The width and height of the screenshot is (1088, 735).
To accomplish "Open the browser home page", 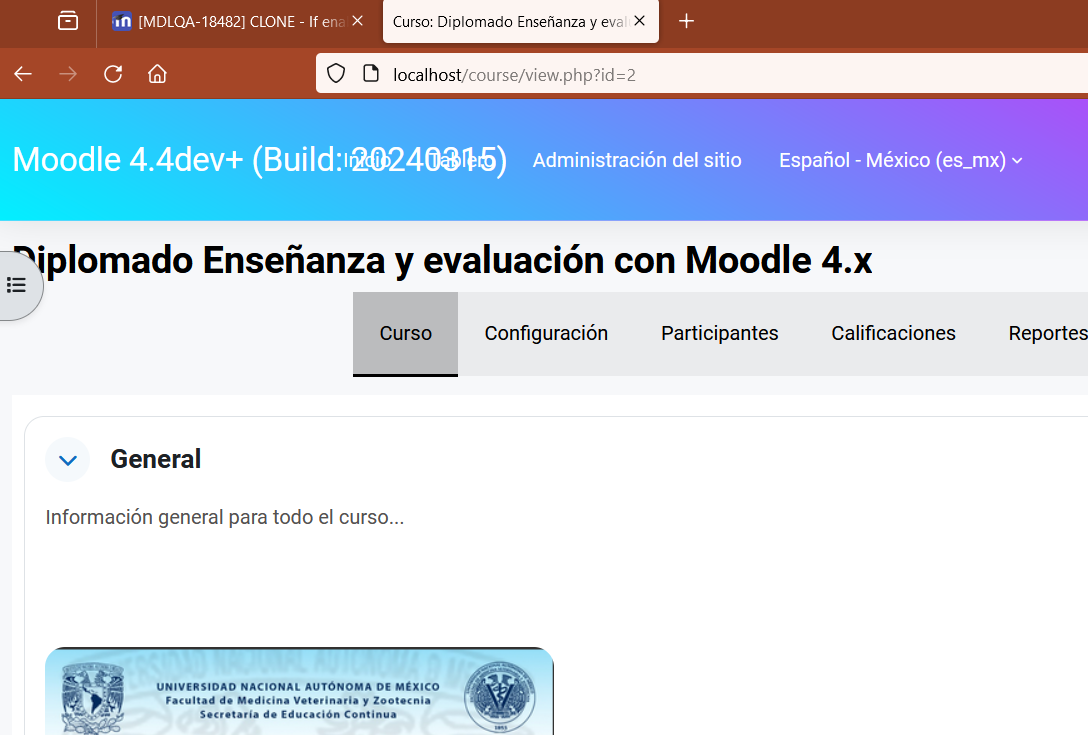I will [158, 74].
